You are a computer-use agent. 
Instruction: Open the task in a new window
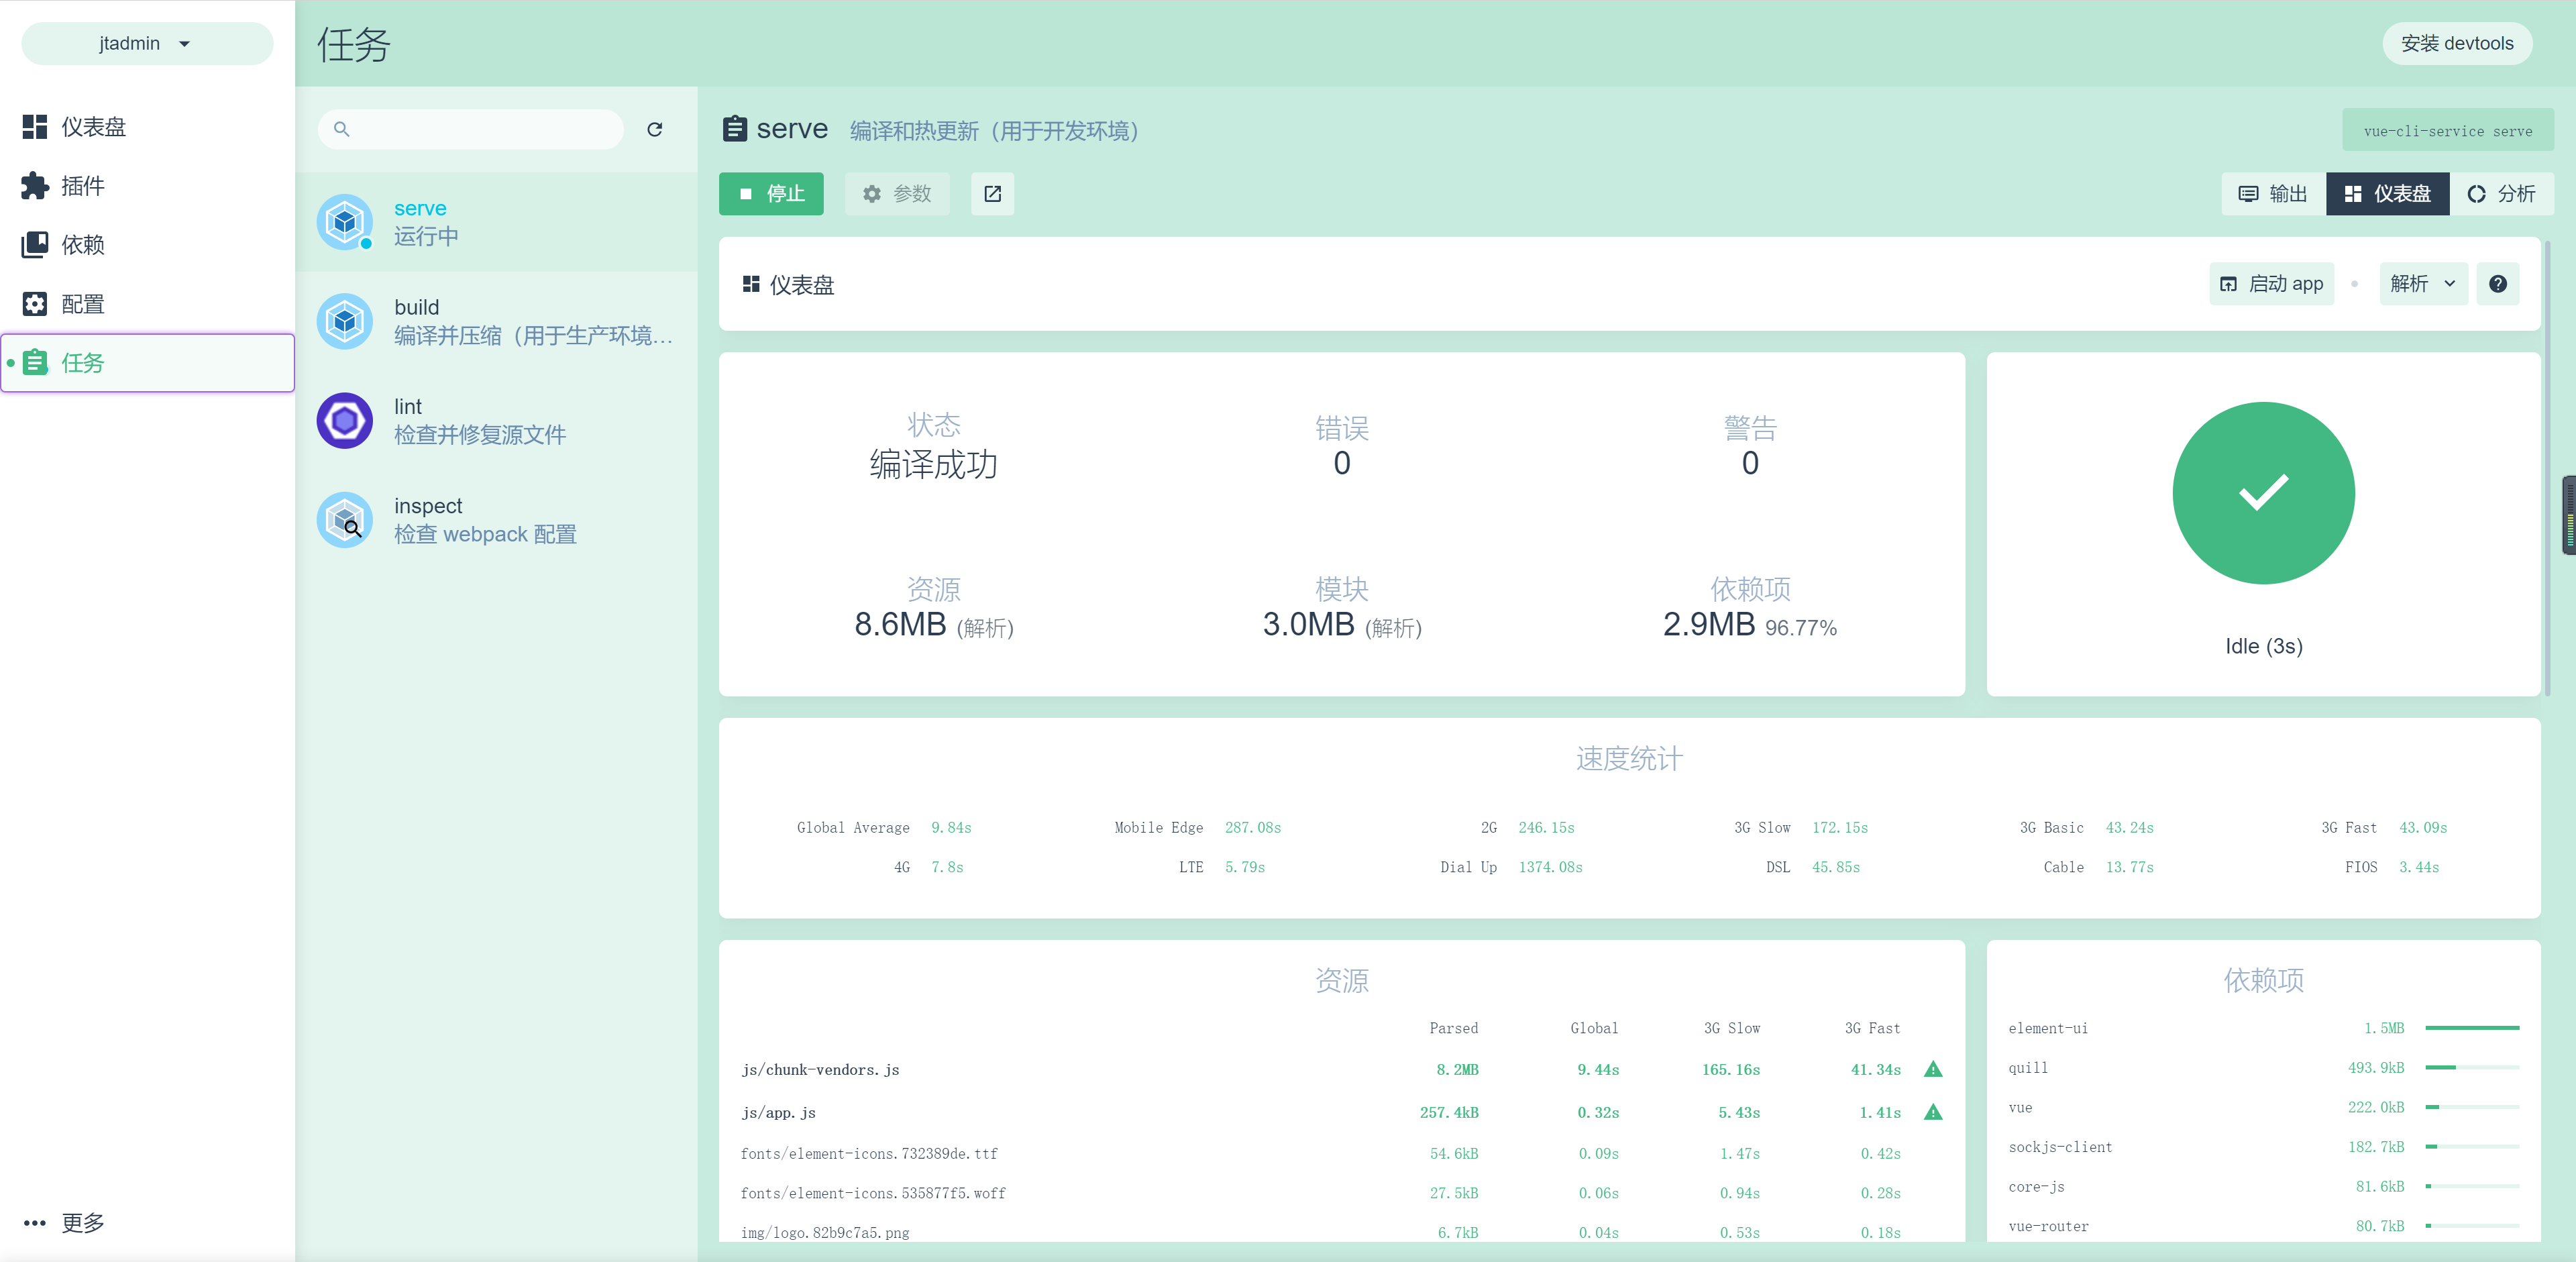(x=992, y=194)
